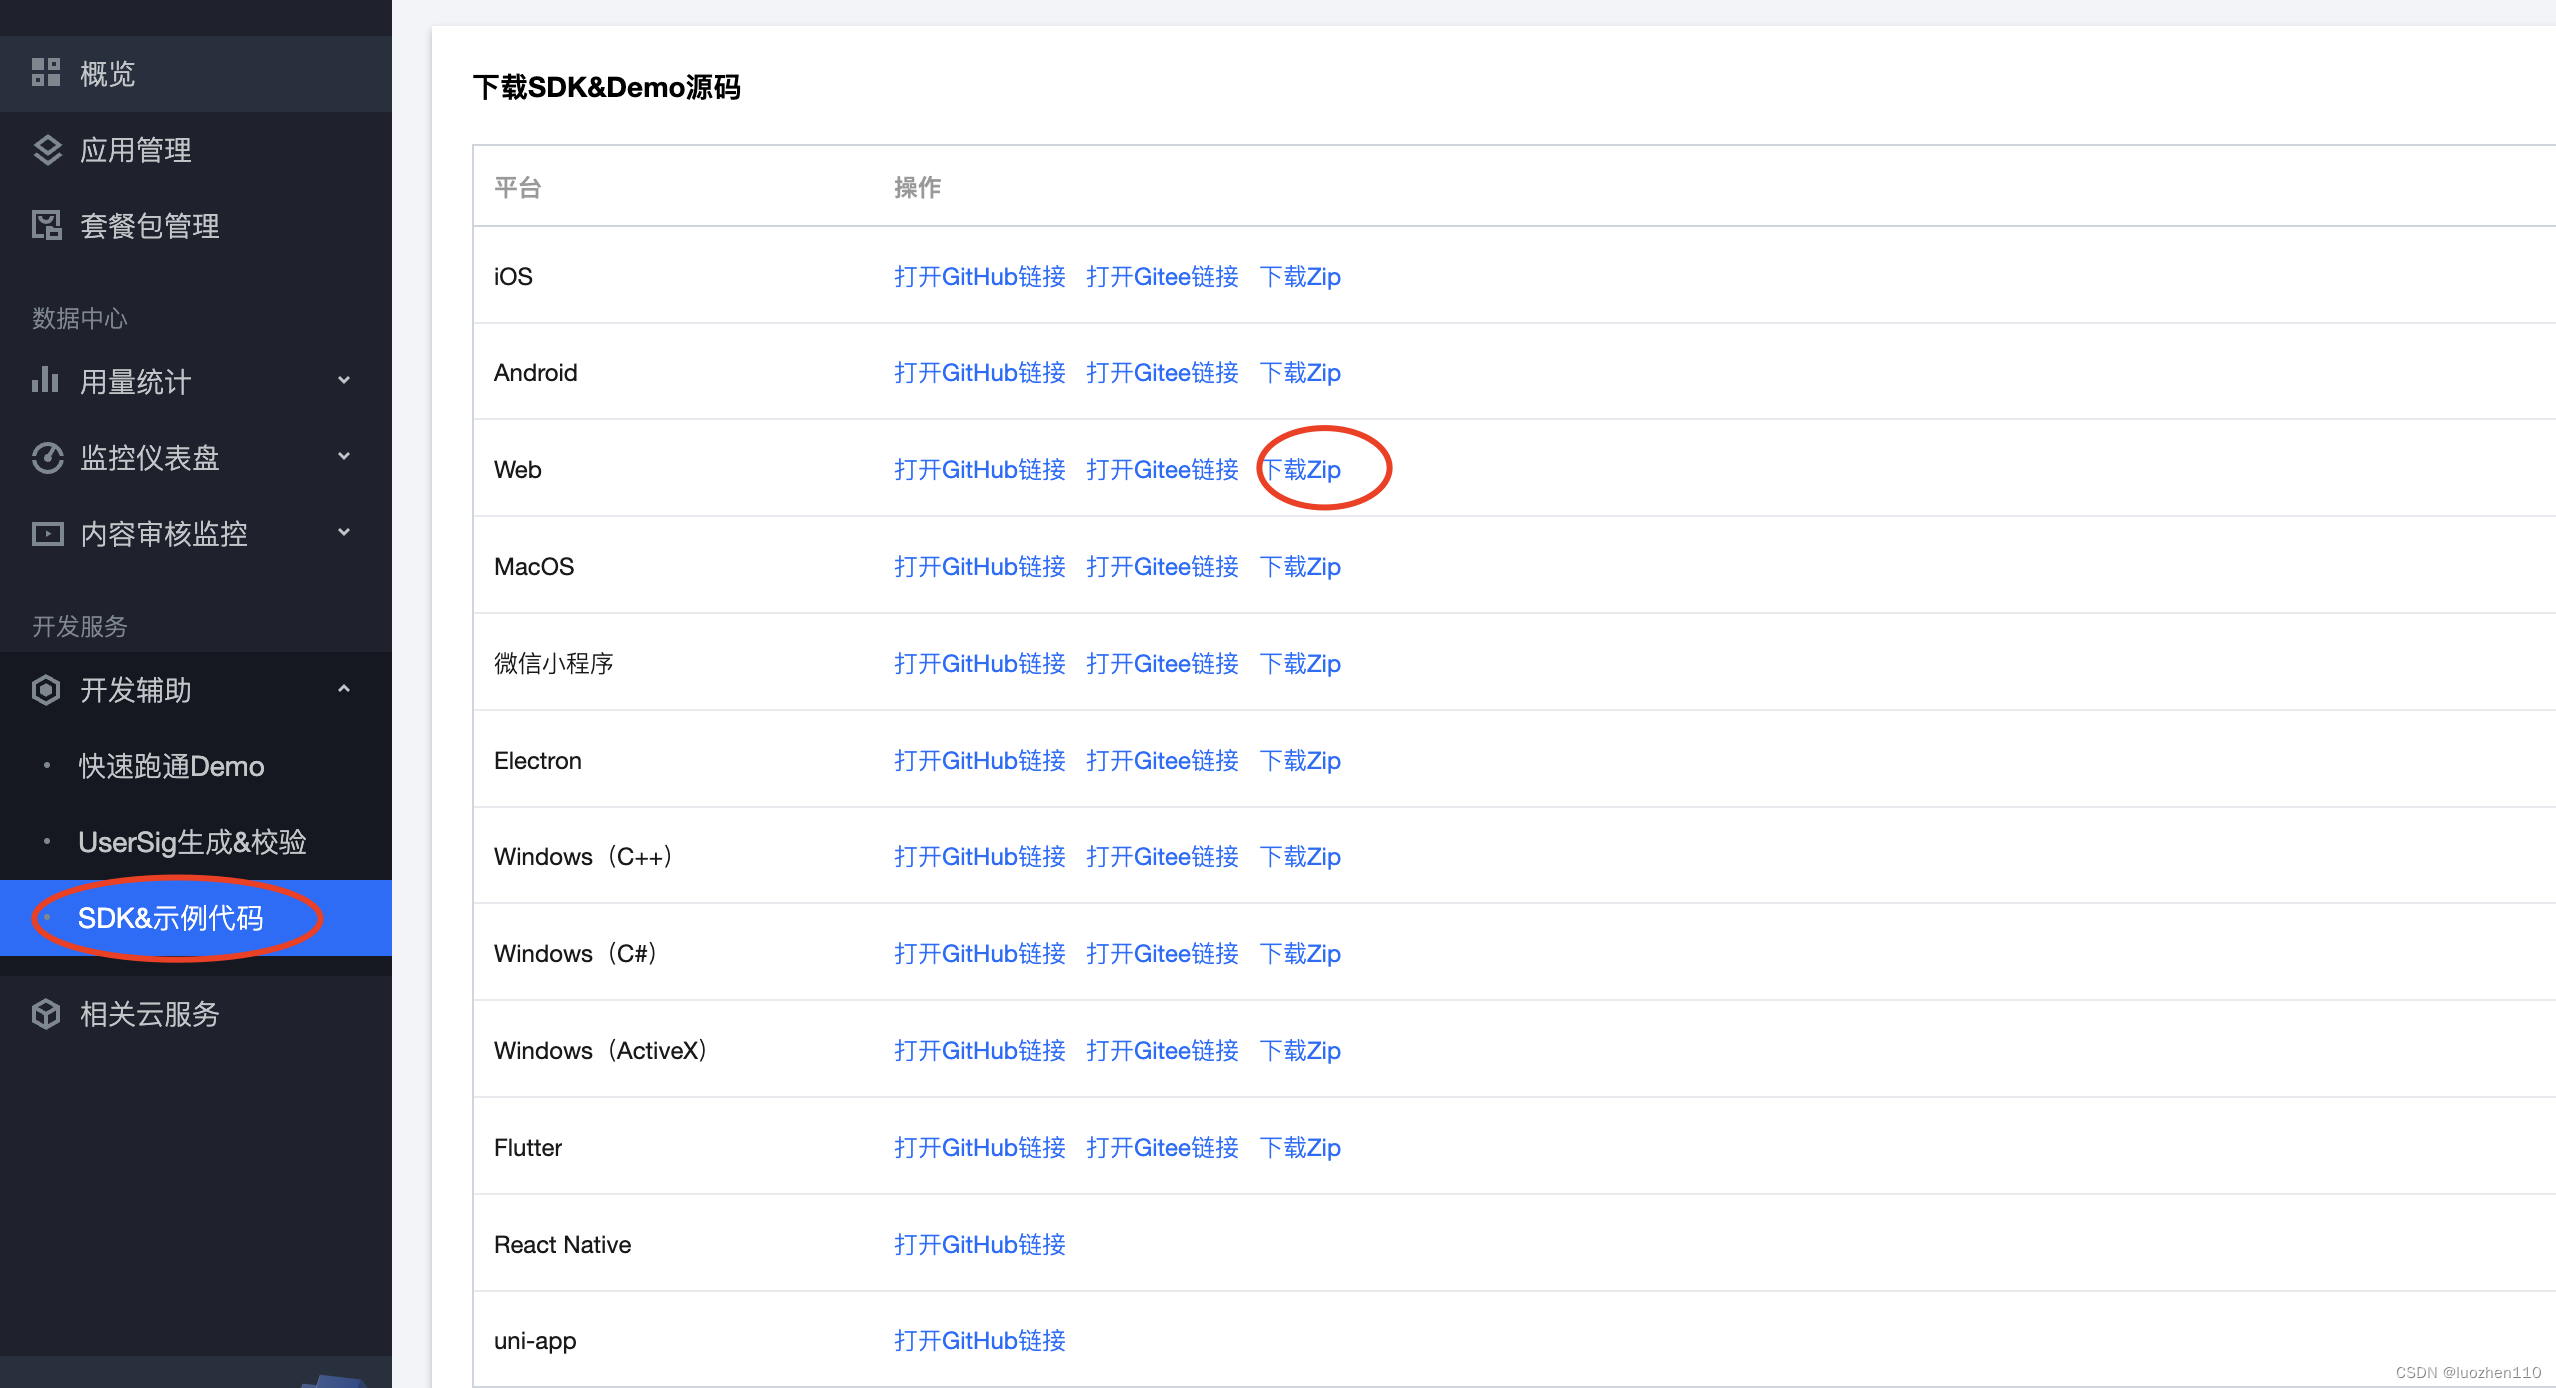Click the 开发辅助 hexagon icon
The width and height of the screenshot is (2556, 1388).
click(46, 690)
